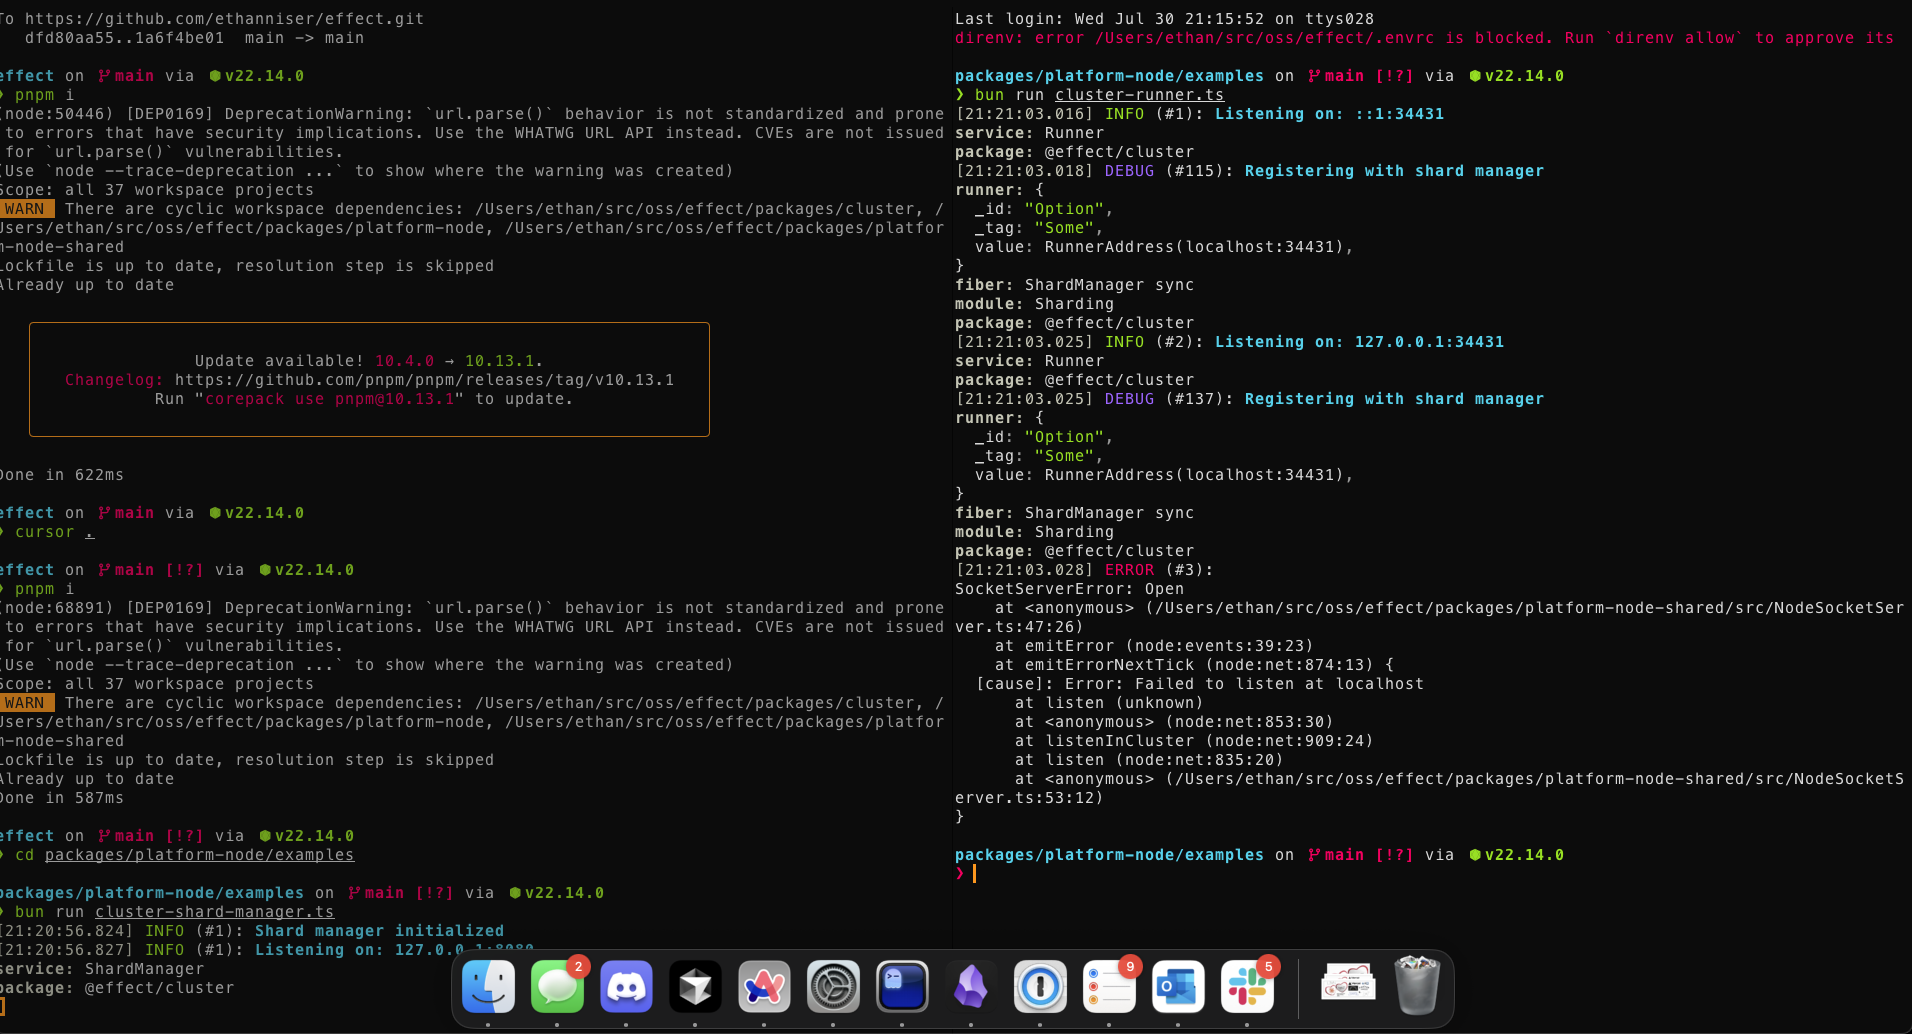This screenshot has width=1912, height=1034.
Task: Switch to the Arc browser
Action: pyautogui.click(x=764, y=987)
